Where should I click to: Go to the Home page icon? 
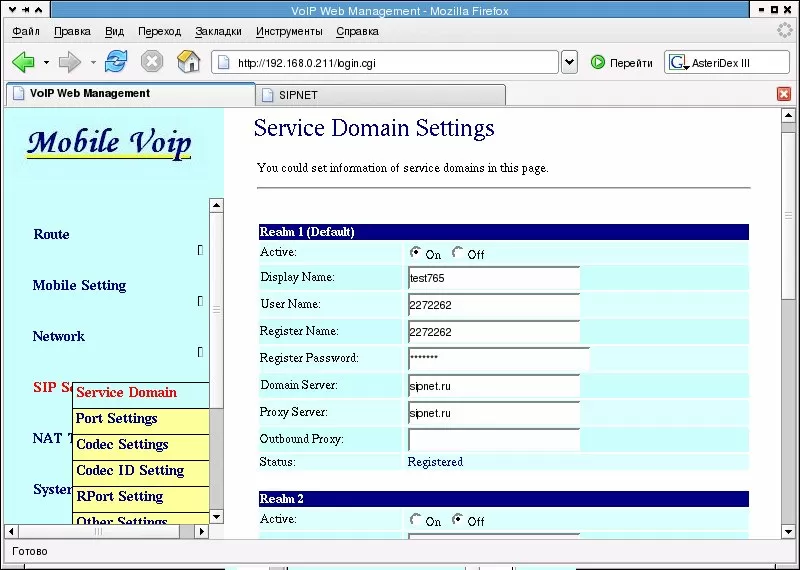(188, 62)
